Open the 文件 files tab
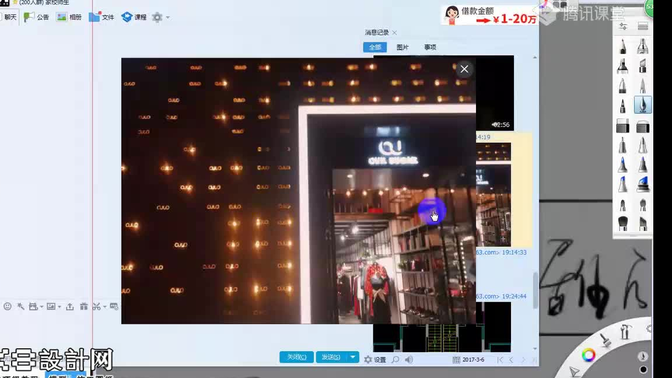This screenshot has height=378, width=672. (x=102, y=17)
